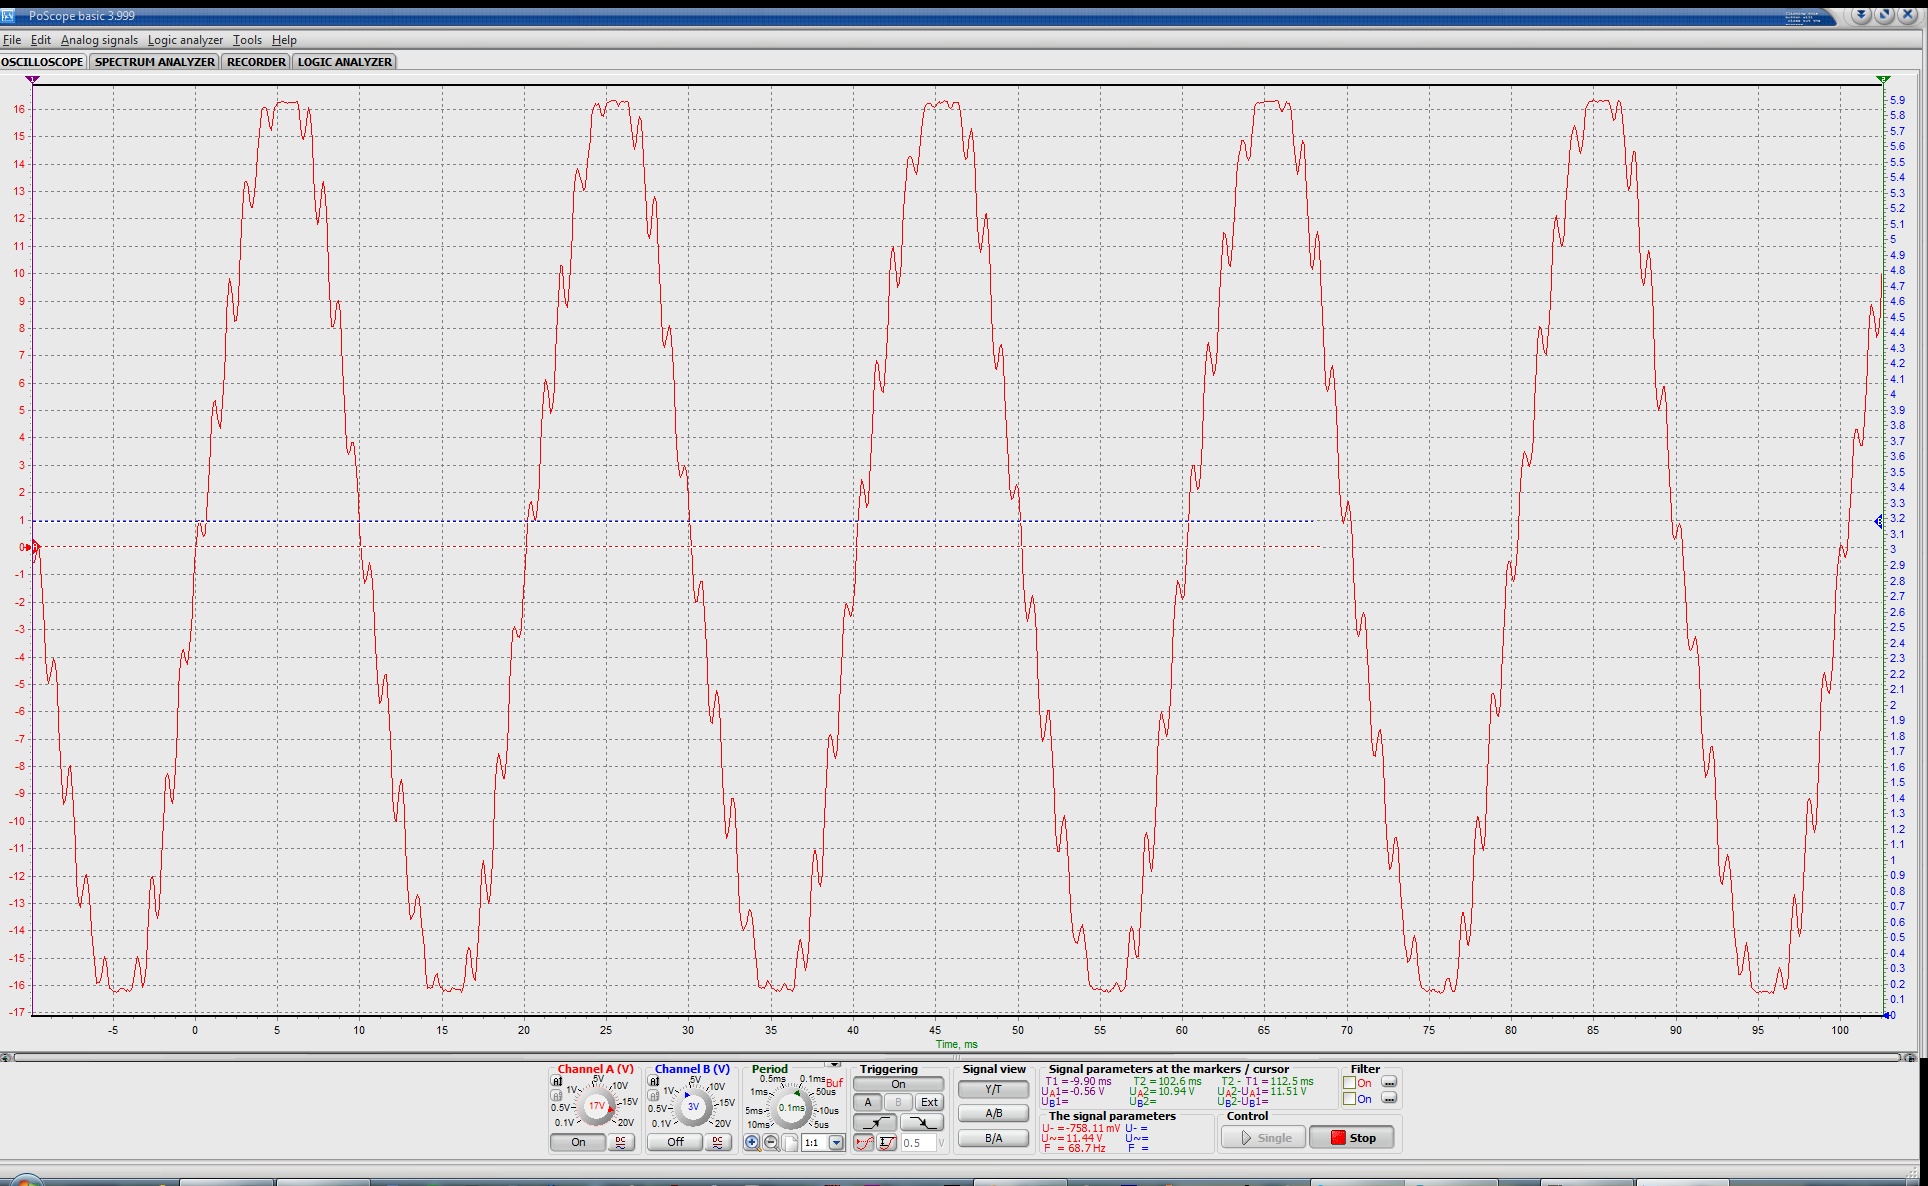Image resolution: width=1928 pixels, height=1186 pixels.
Task: Open the File menu
Action: click(12, 40)
